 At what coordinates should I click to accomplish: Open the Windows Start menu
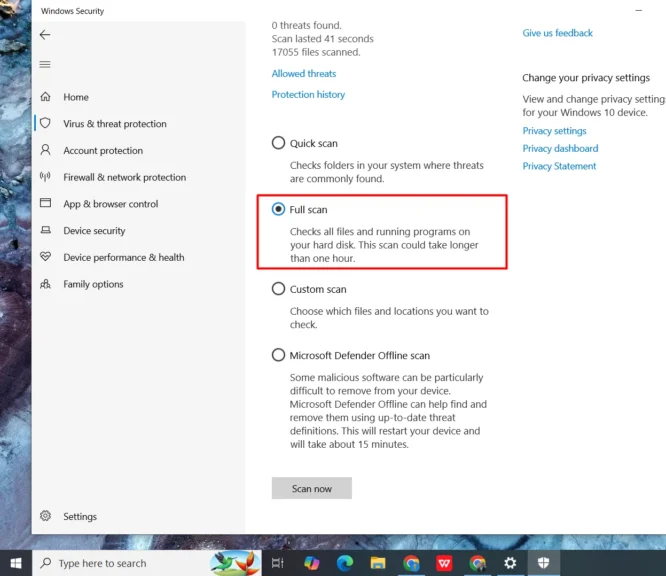16,563
